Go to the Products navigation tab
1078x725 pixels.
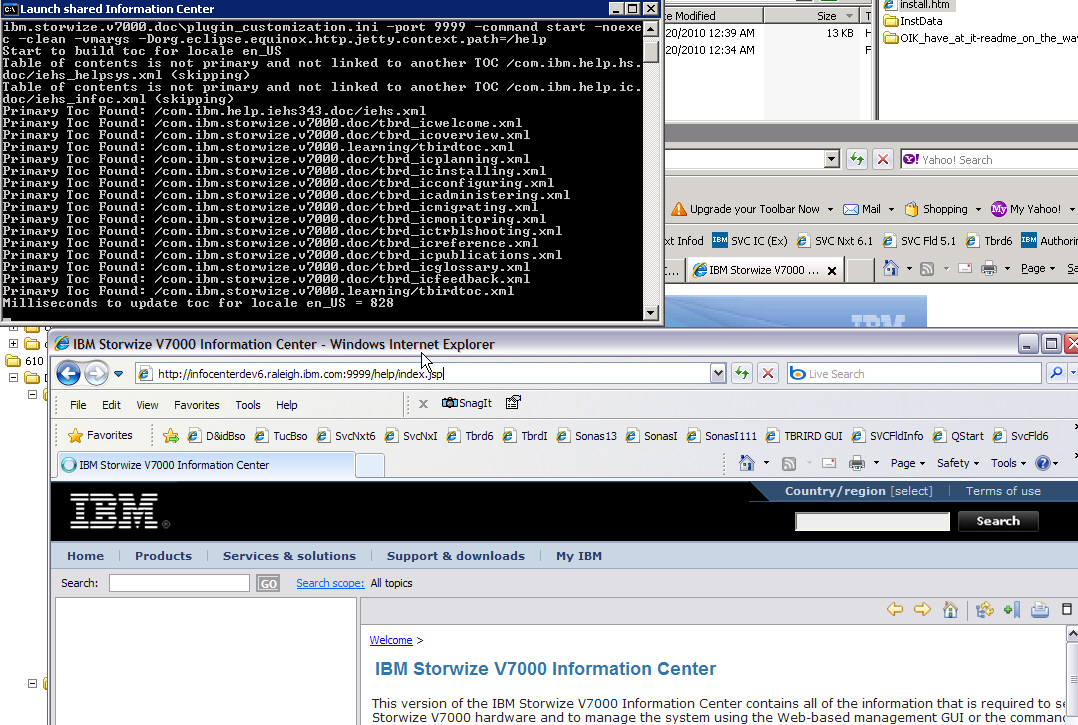(x=163, y=556)
